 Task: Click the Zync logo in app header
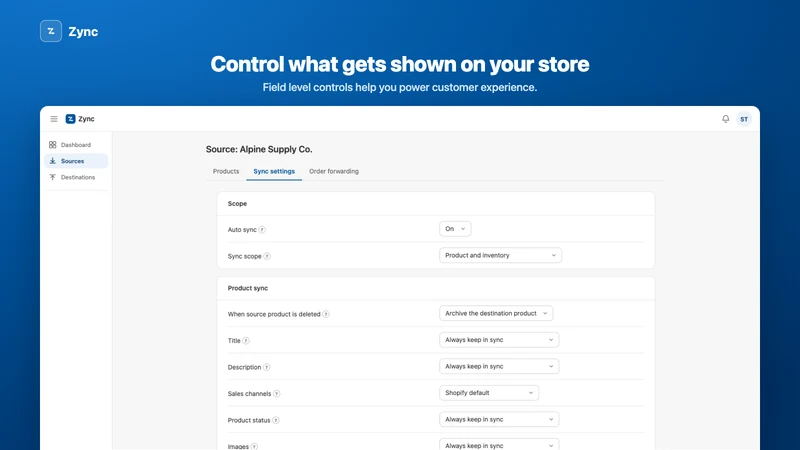(70, 119)
